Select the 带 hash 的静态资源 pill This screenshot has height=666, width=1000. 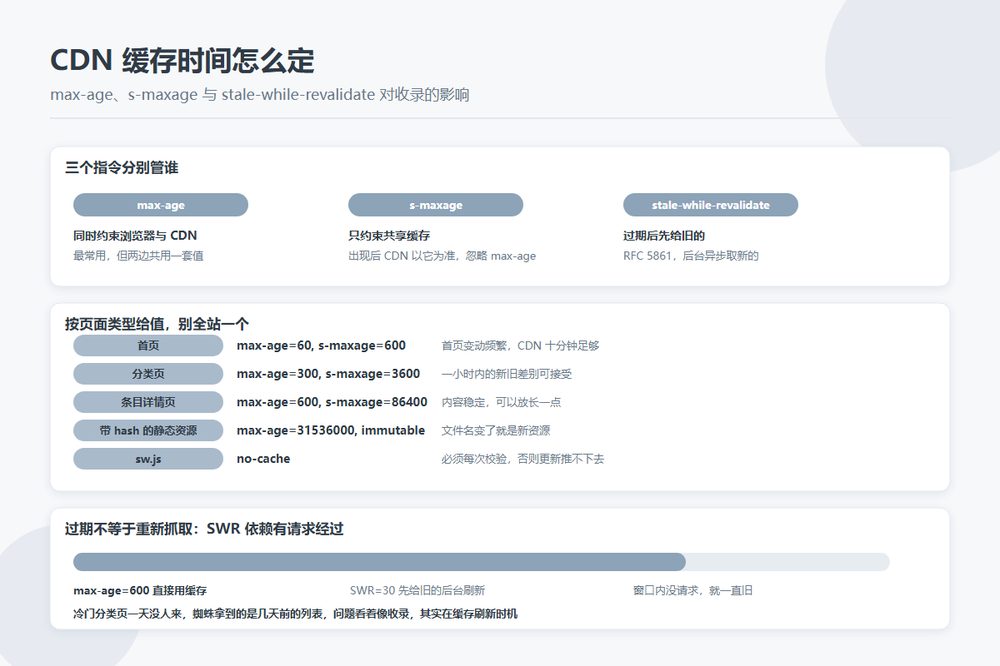coord(148,431)
